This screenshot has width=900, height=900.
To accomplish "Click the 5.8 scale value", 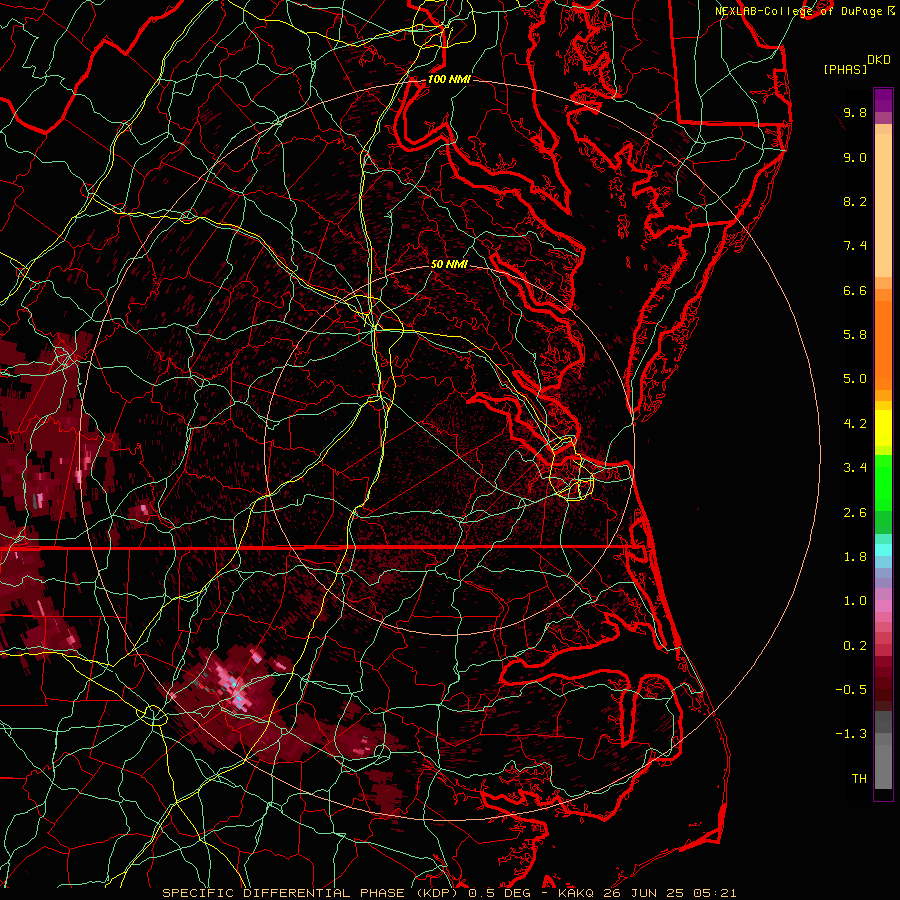I will pos(855,335).
